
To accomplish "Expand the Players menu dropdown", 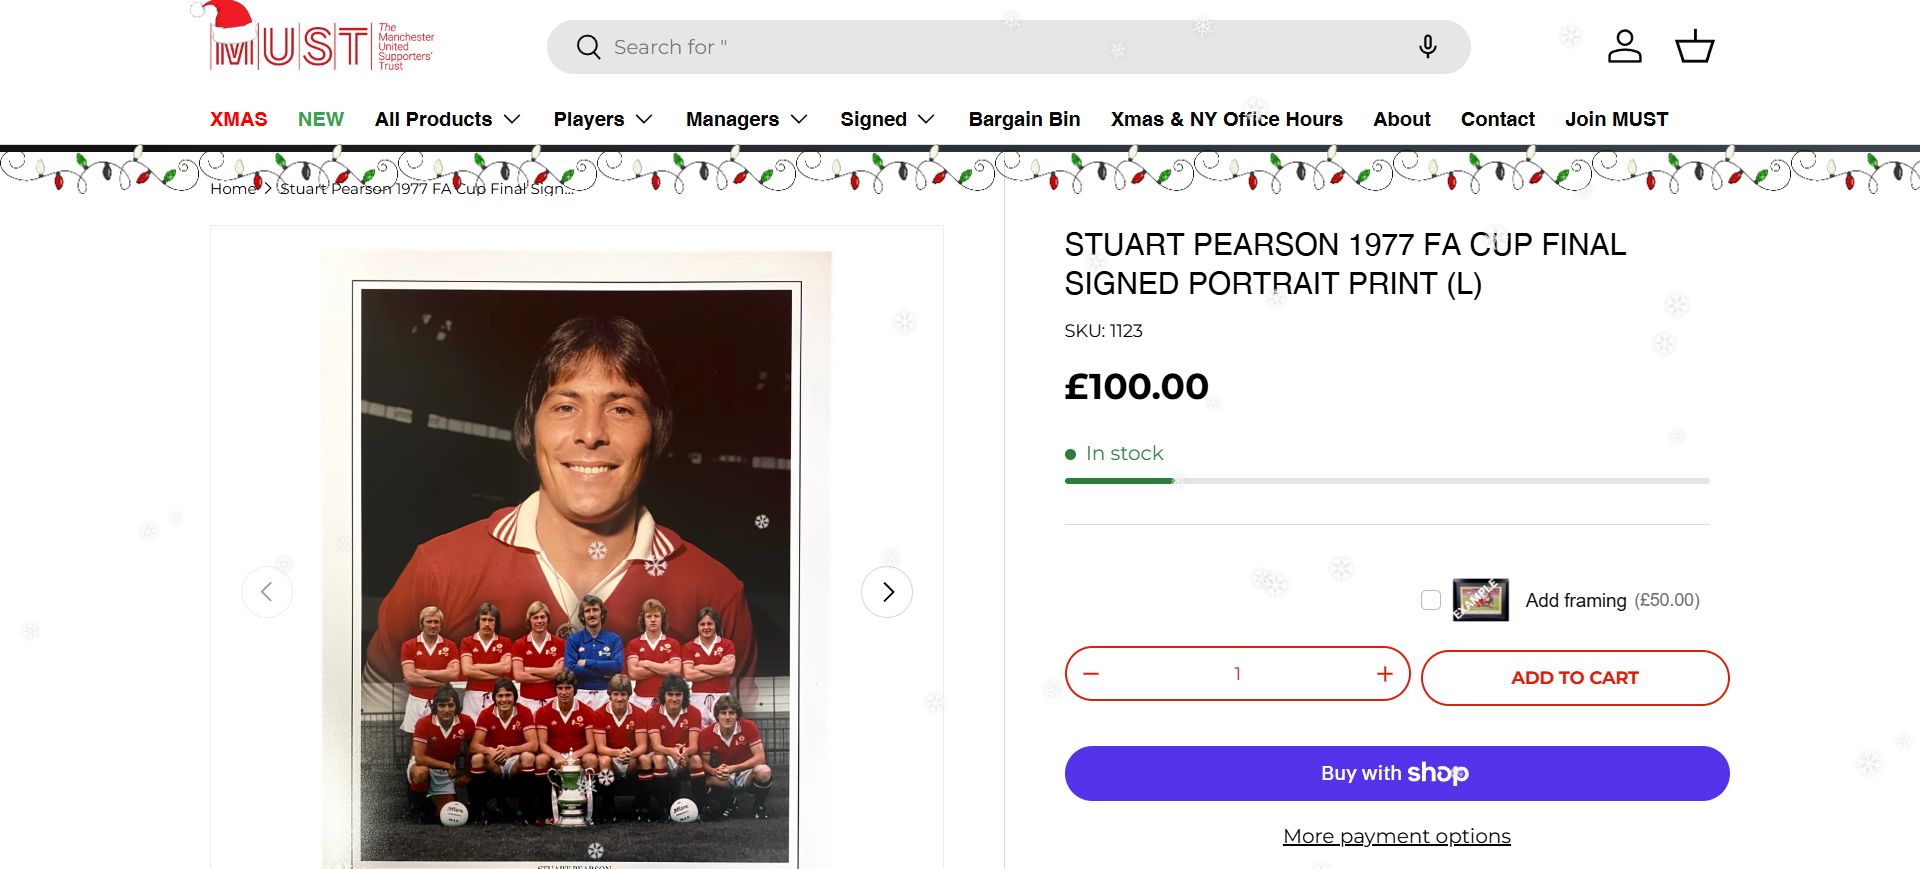I will coord(603,119).
